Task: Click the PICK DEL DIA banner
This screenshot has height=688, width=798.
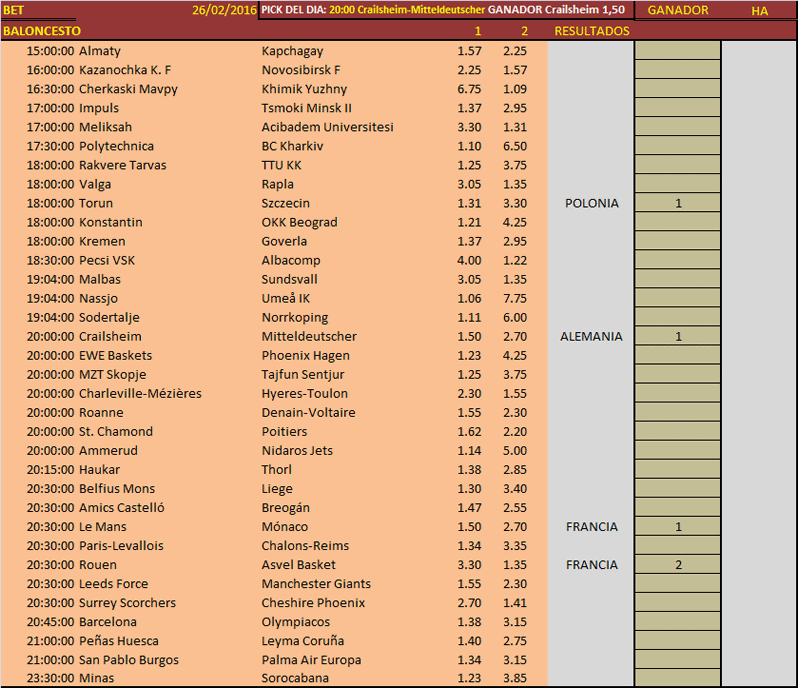Action: click(x=443, y=10)
